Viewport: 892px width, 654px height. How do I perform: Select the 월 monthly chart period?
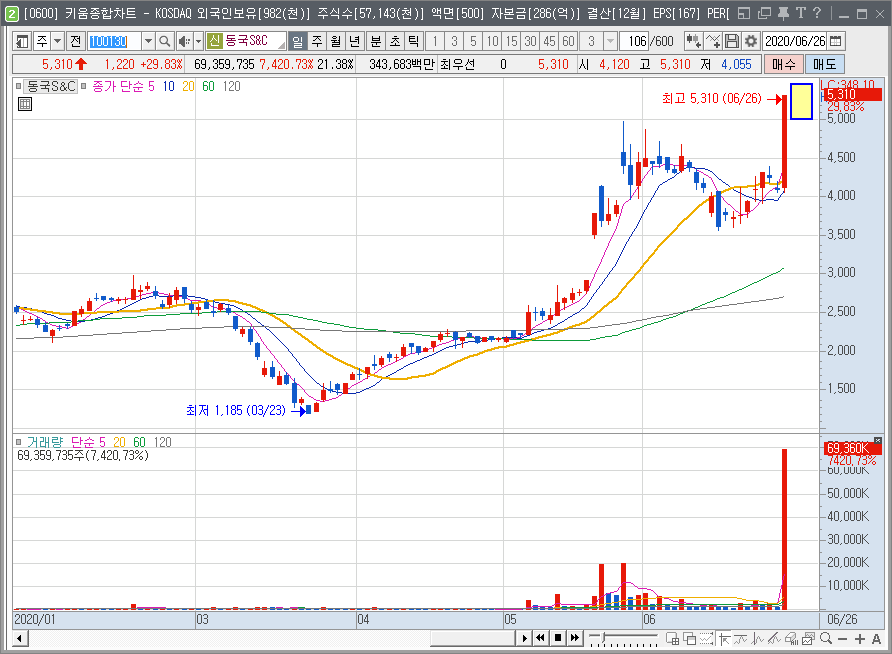pos(336,41)
